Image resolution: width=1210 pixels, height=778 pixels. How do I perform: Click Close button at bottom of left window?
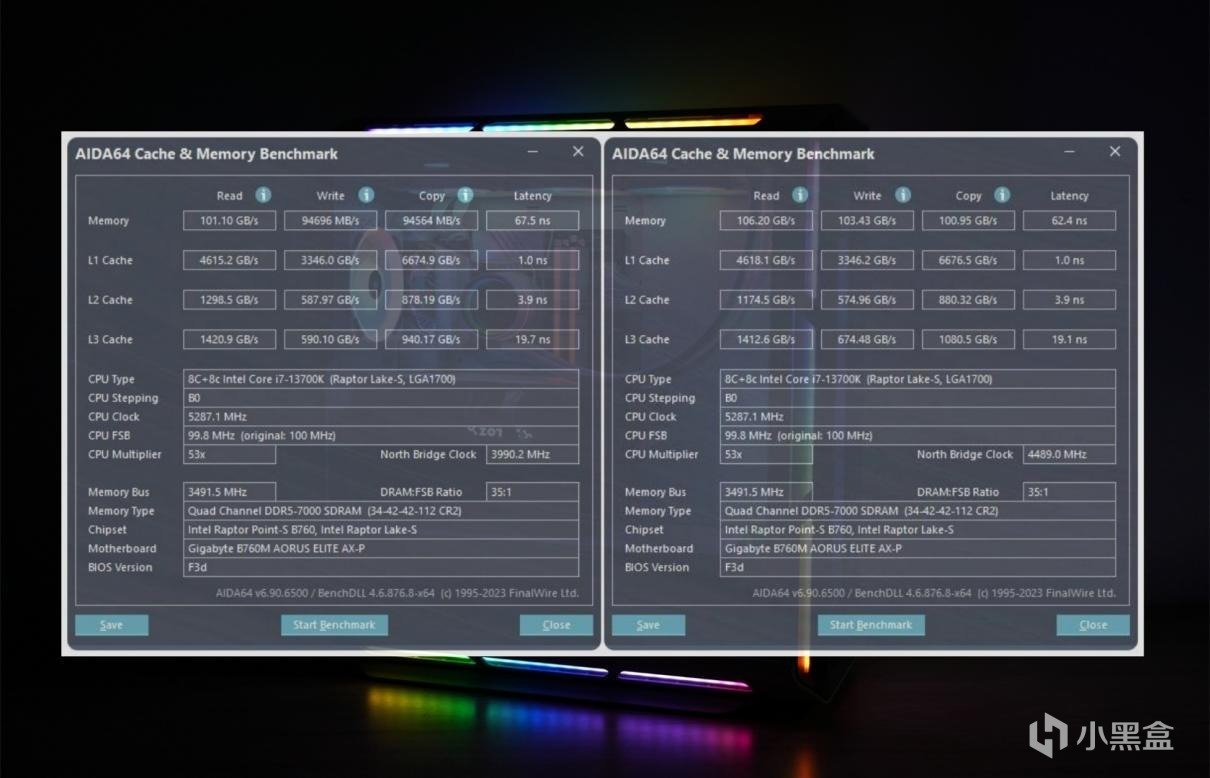pyautogui.click(x=556, y=625)
